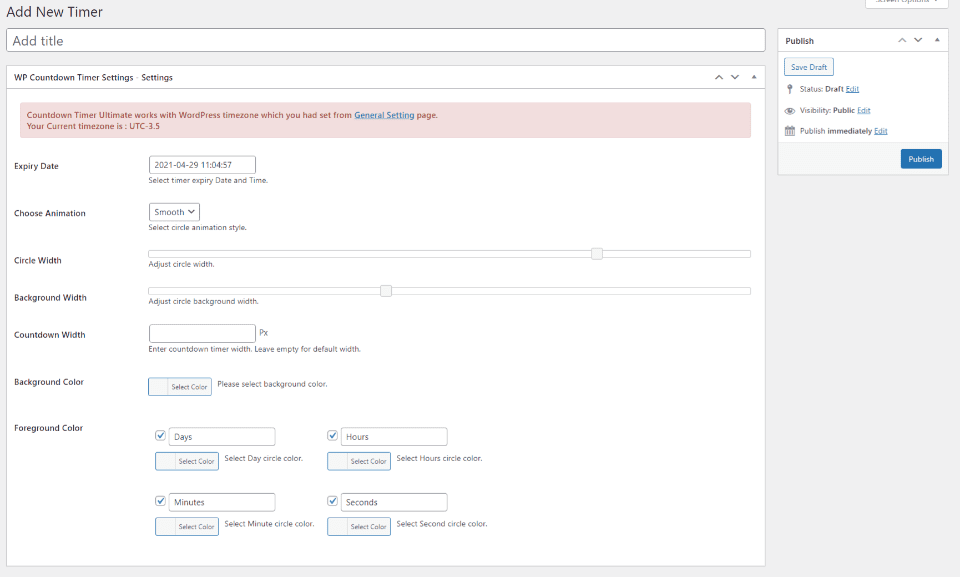Move Countdown Timer Settings panel down
Viewport: 960px width, 577px height.
[735, 77]
